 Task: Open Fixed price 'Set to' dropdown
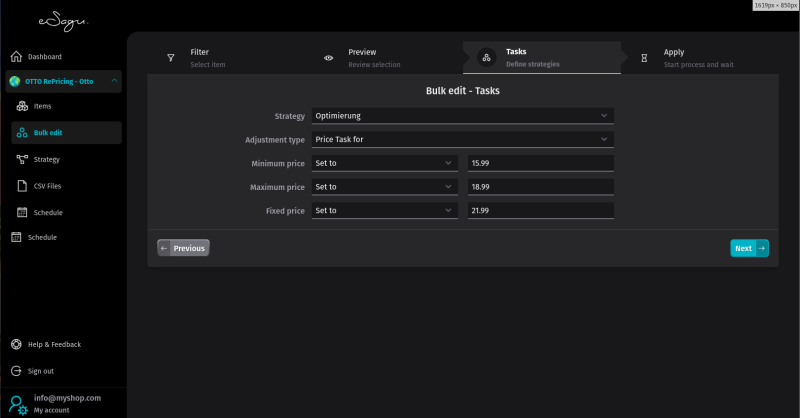click(384, 211)
